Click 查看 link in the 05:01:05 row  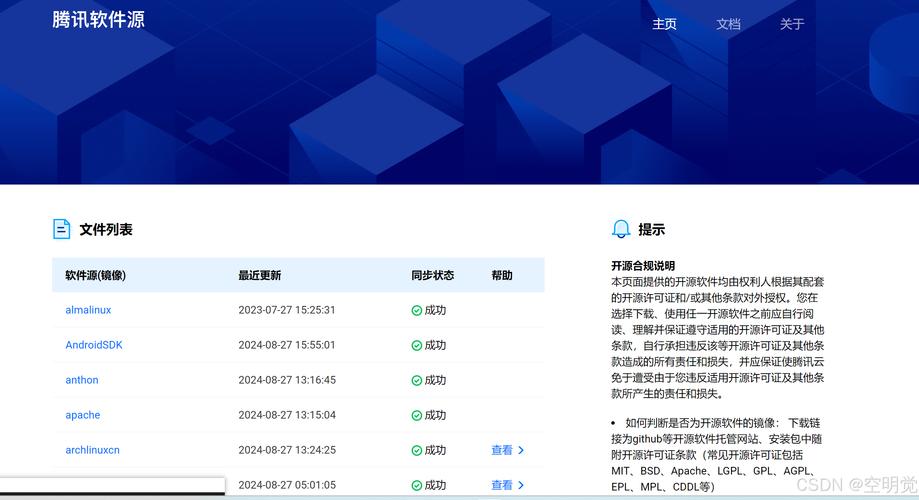[x=502, y=485]
